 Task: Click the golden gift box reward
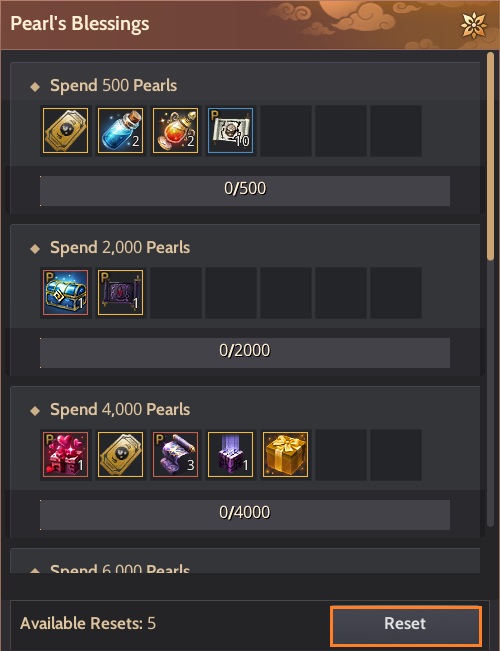click(x=286, y=455)
